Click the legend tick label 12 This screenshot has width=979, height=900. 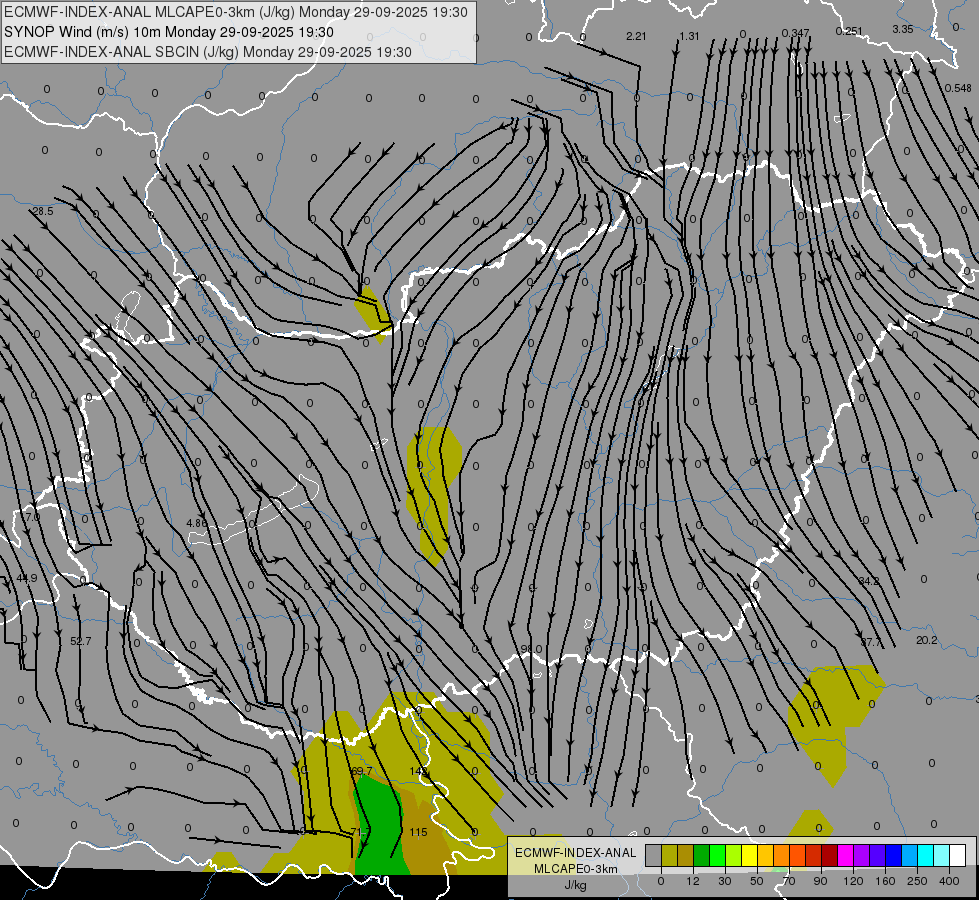[692, 881]
